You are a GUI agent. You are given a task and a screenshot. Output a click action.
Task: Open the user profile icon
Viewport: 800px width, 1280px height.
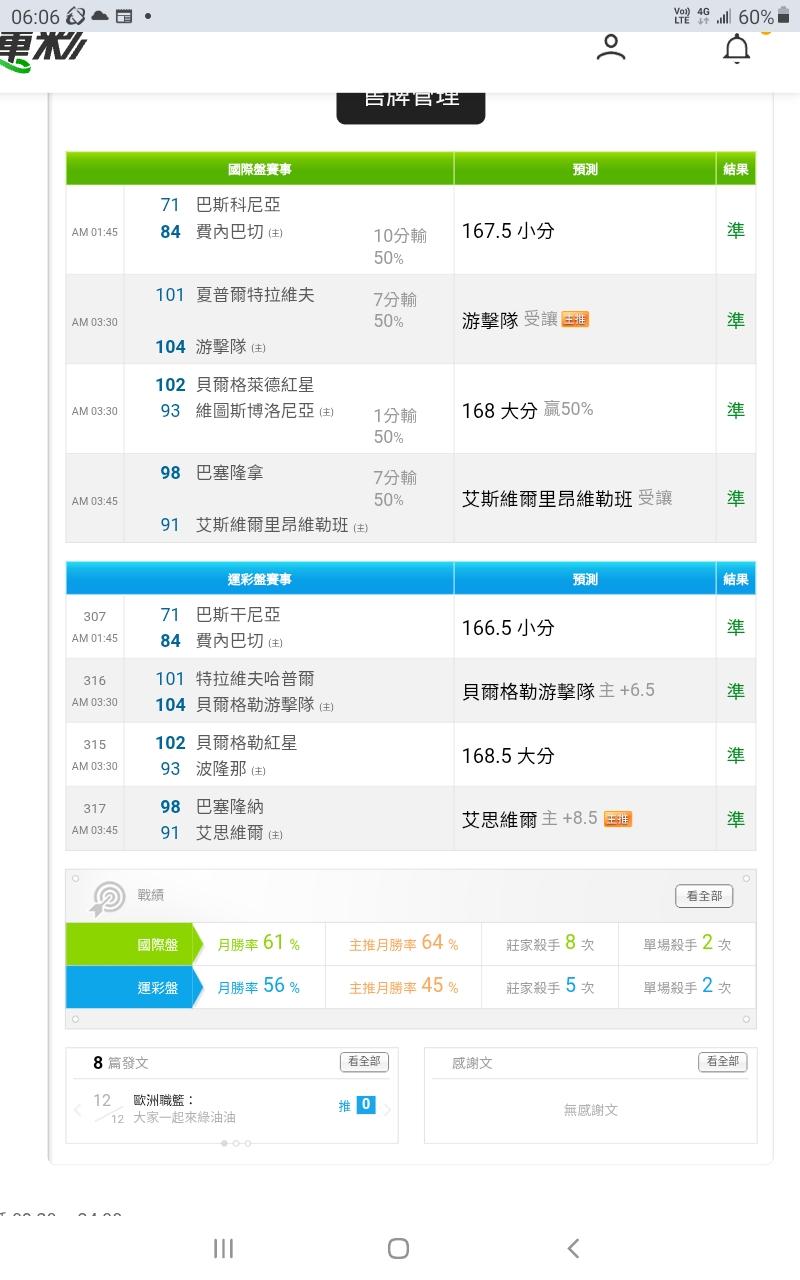(610, 48)
